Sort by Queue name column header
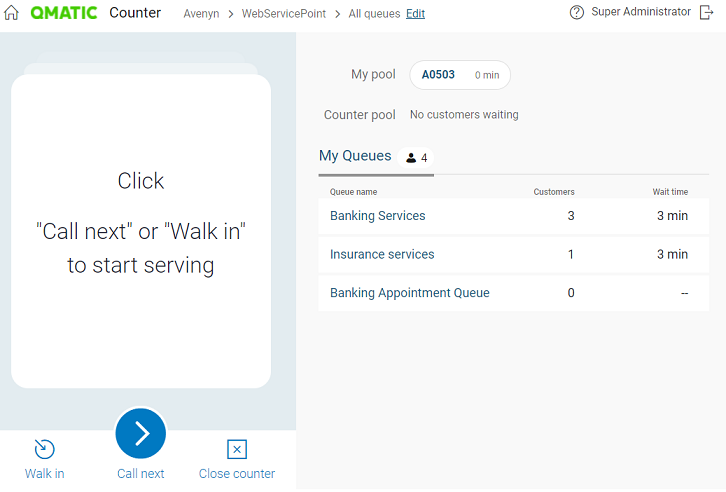Viewport: 726px width, 492px height. point(353,192)
